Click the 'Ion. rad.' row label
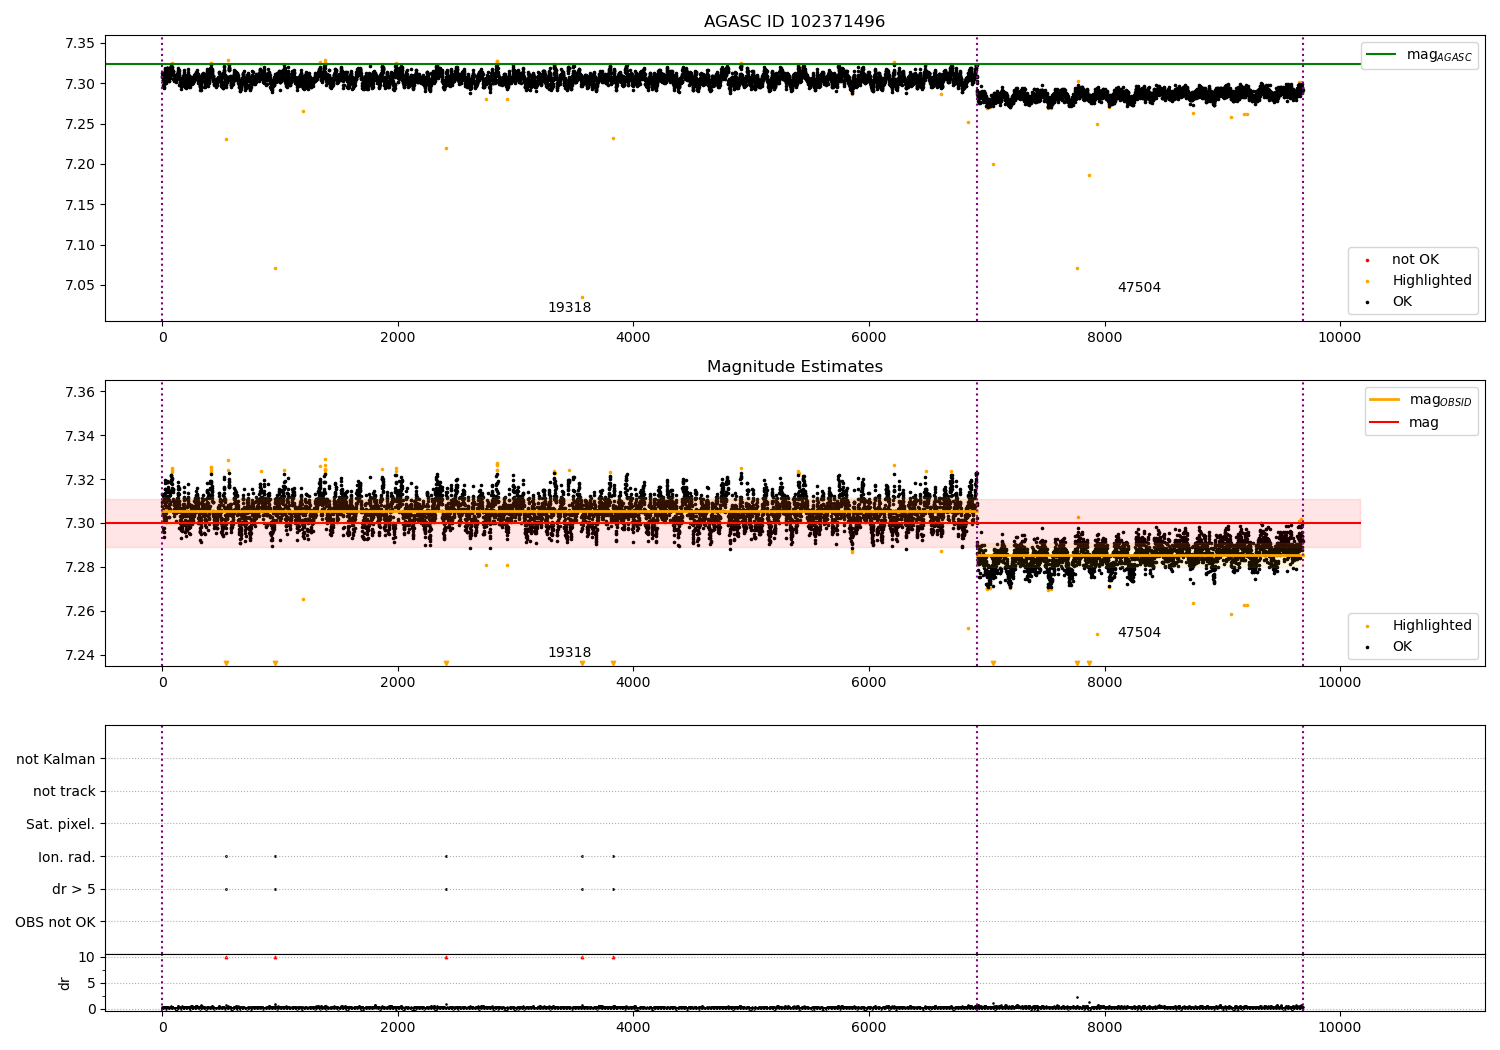 (x=67, y=857)
